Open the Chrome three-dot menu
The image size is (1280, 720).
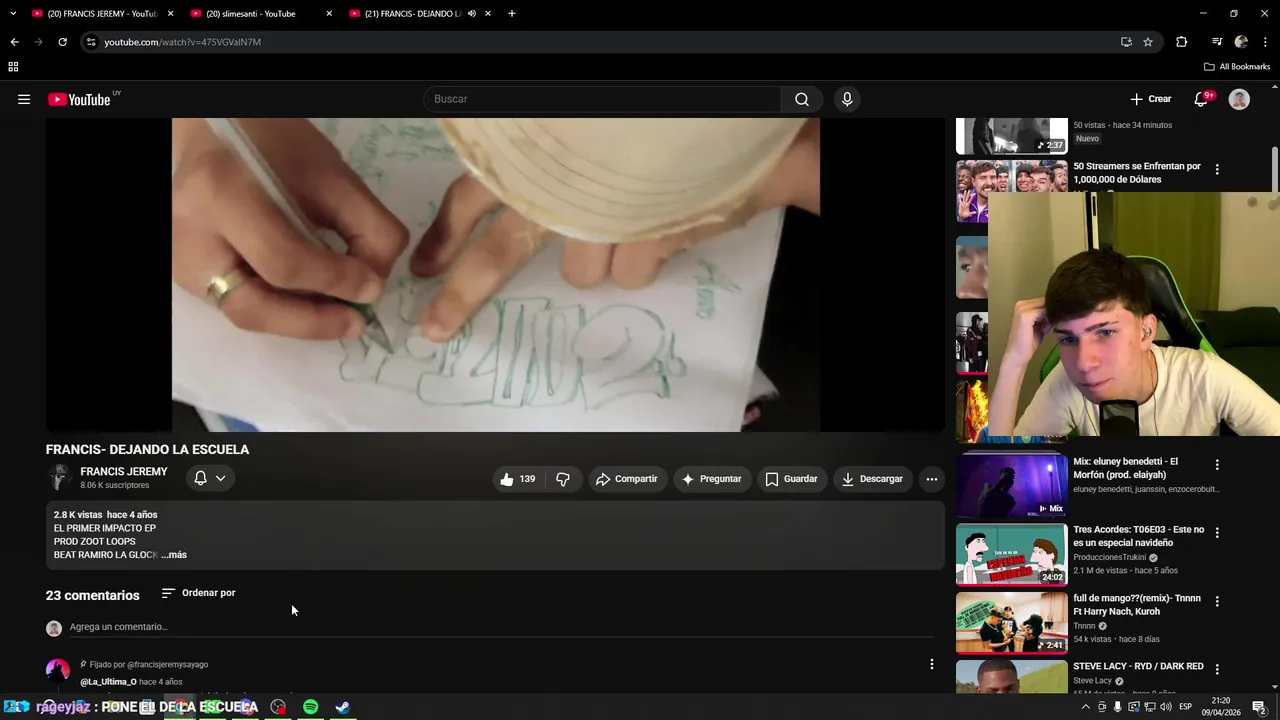pyautogui.click(x=1266, y=42)
